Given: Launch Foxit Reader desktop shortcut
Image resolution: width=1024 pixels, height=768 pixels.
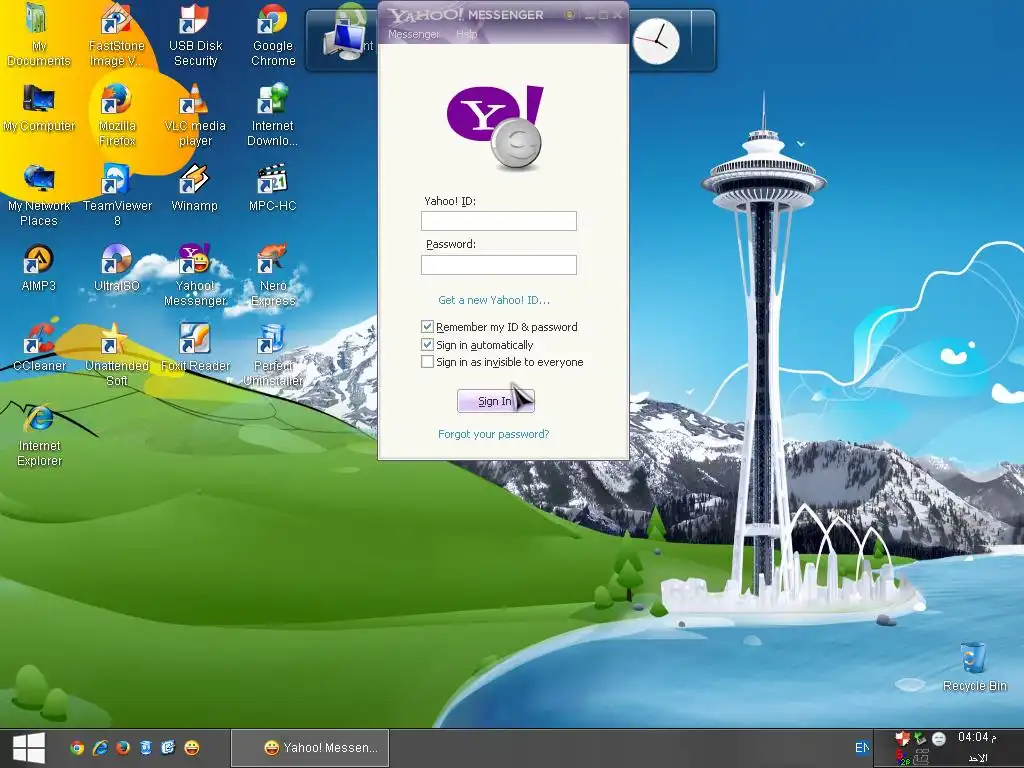Looking at the screenshot, I should [195, 347].
